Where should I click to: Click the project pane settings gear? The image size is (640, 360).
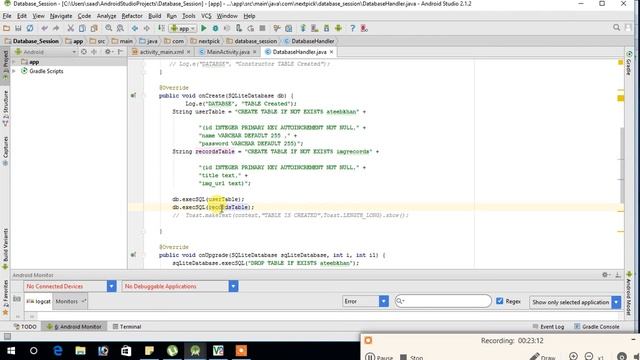pyautogui.click(x=108, y=52)
